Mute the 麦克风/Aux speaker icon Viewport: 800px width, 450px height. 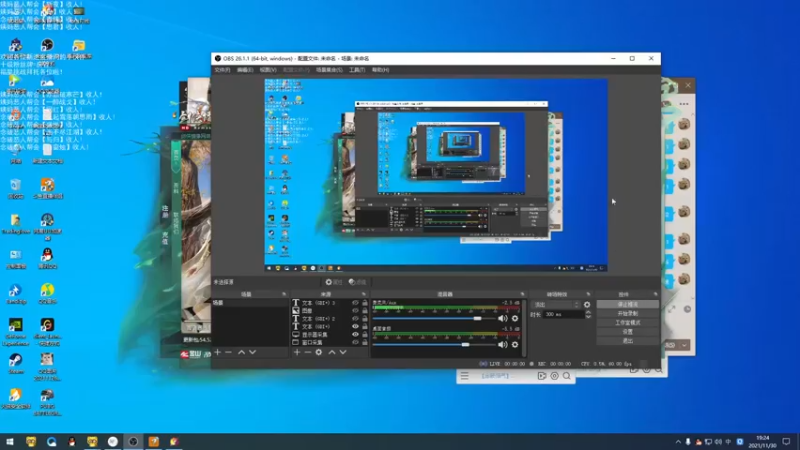coord(503,318)
